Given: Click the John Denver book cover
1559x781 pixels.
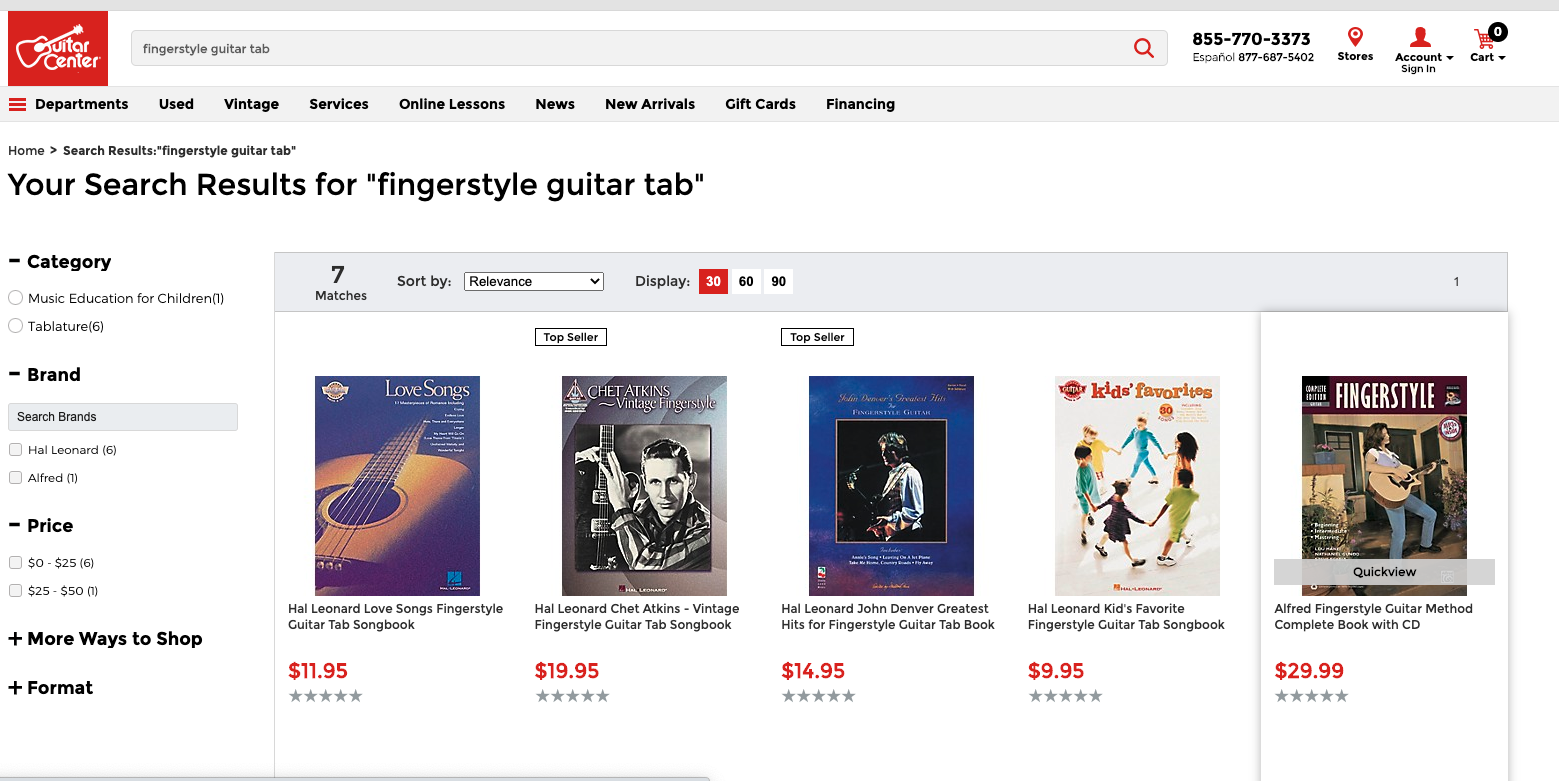Looking at the screenshot, I should point(891,486).
